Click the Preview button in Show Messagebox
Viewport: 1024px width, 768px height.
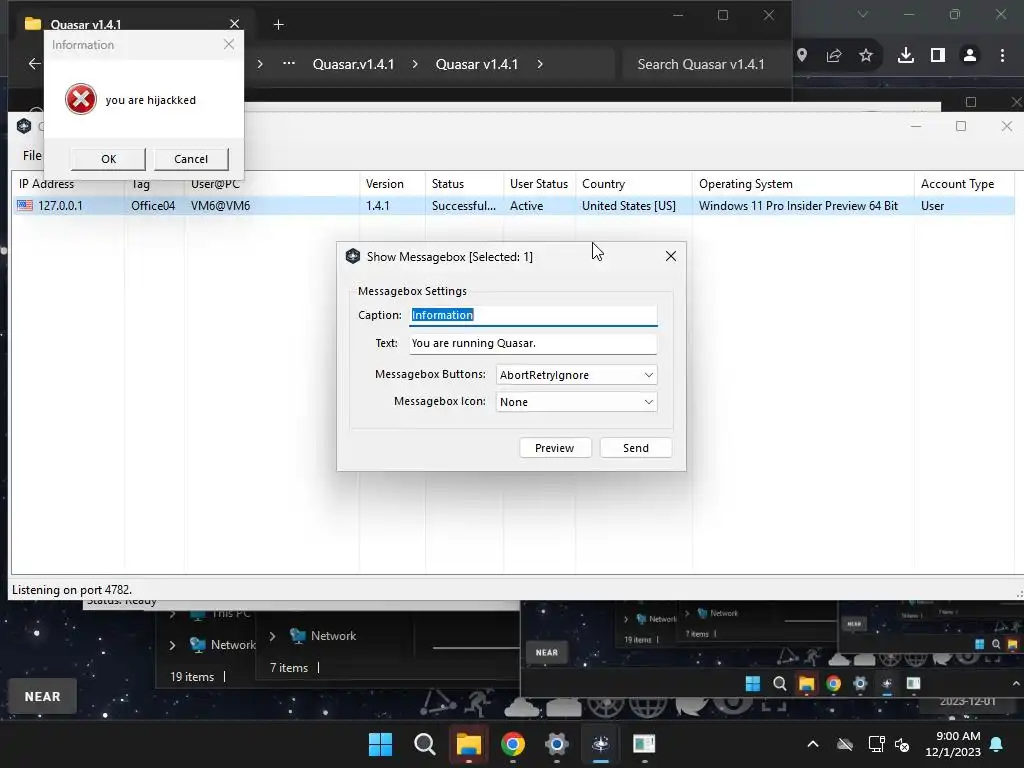click(x=554, y=448)
